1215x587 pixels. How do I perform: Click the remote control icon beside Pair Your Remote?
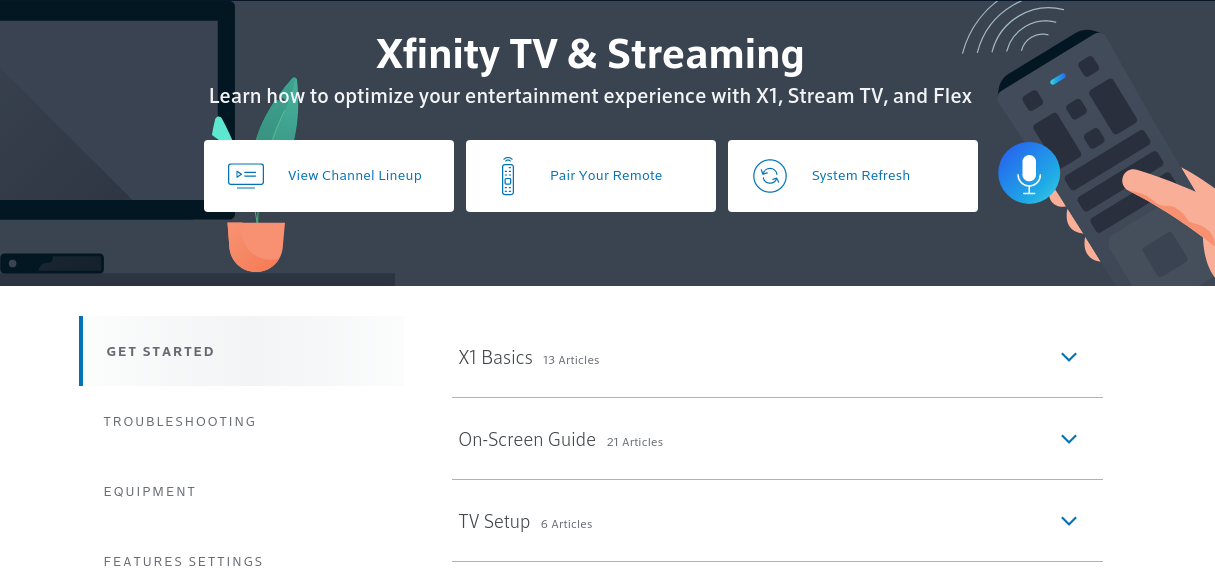tap(510, 175)
